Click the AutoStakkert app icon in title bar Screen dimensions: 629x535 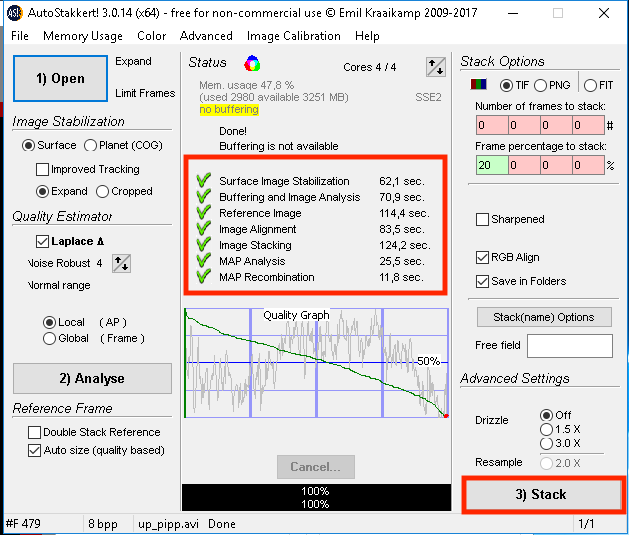point(11,14)
